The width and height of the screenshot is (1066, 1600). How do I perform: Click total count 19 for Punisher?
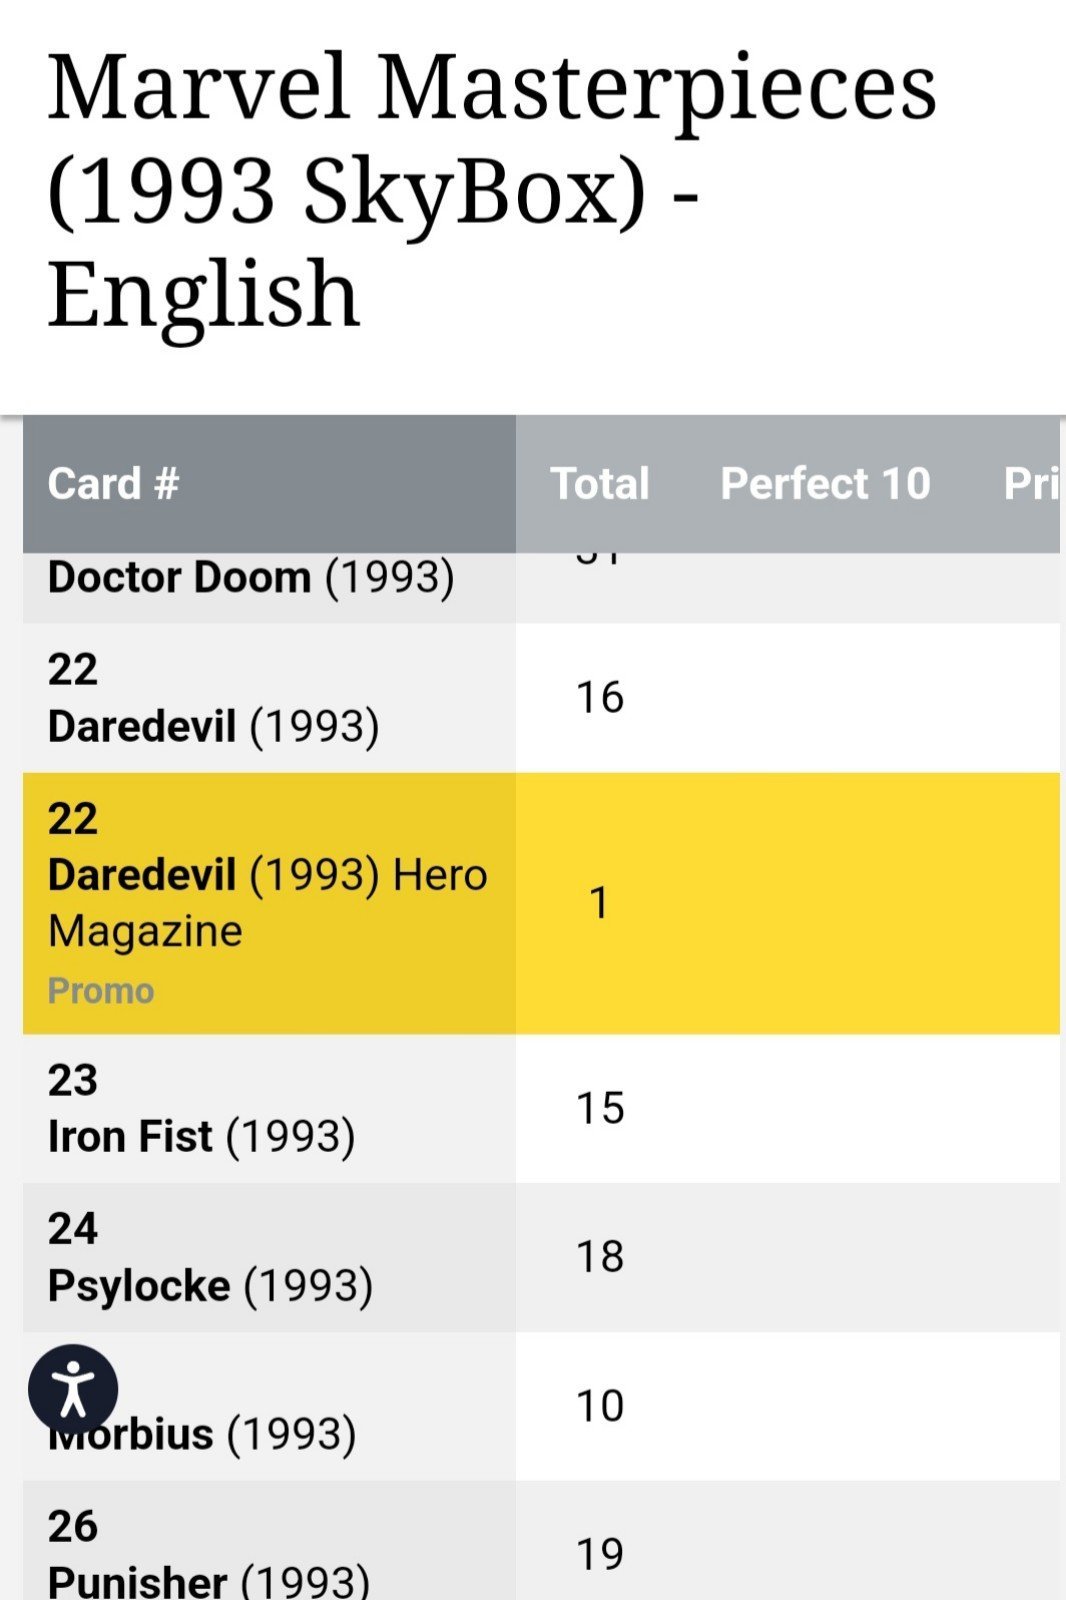coord(600,1554)
